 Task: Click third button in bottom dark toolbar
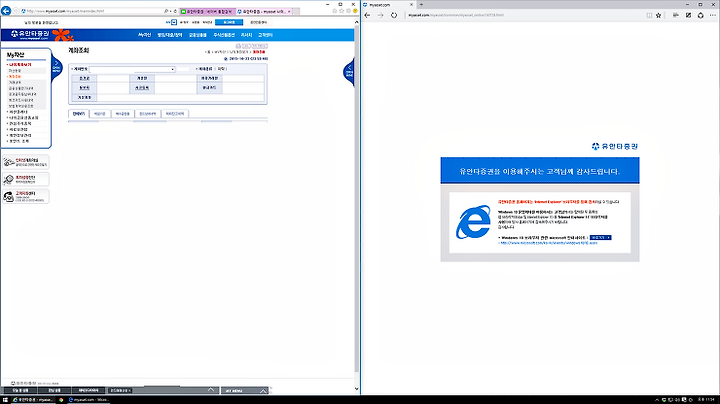coord(88,391)
